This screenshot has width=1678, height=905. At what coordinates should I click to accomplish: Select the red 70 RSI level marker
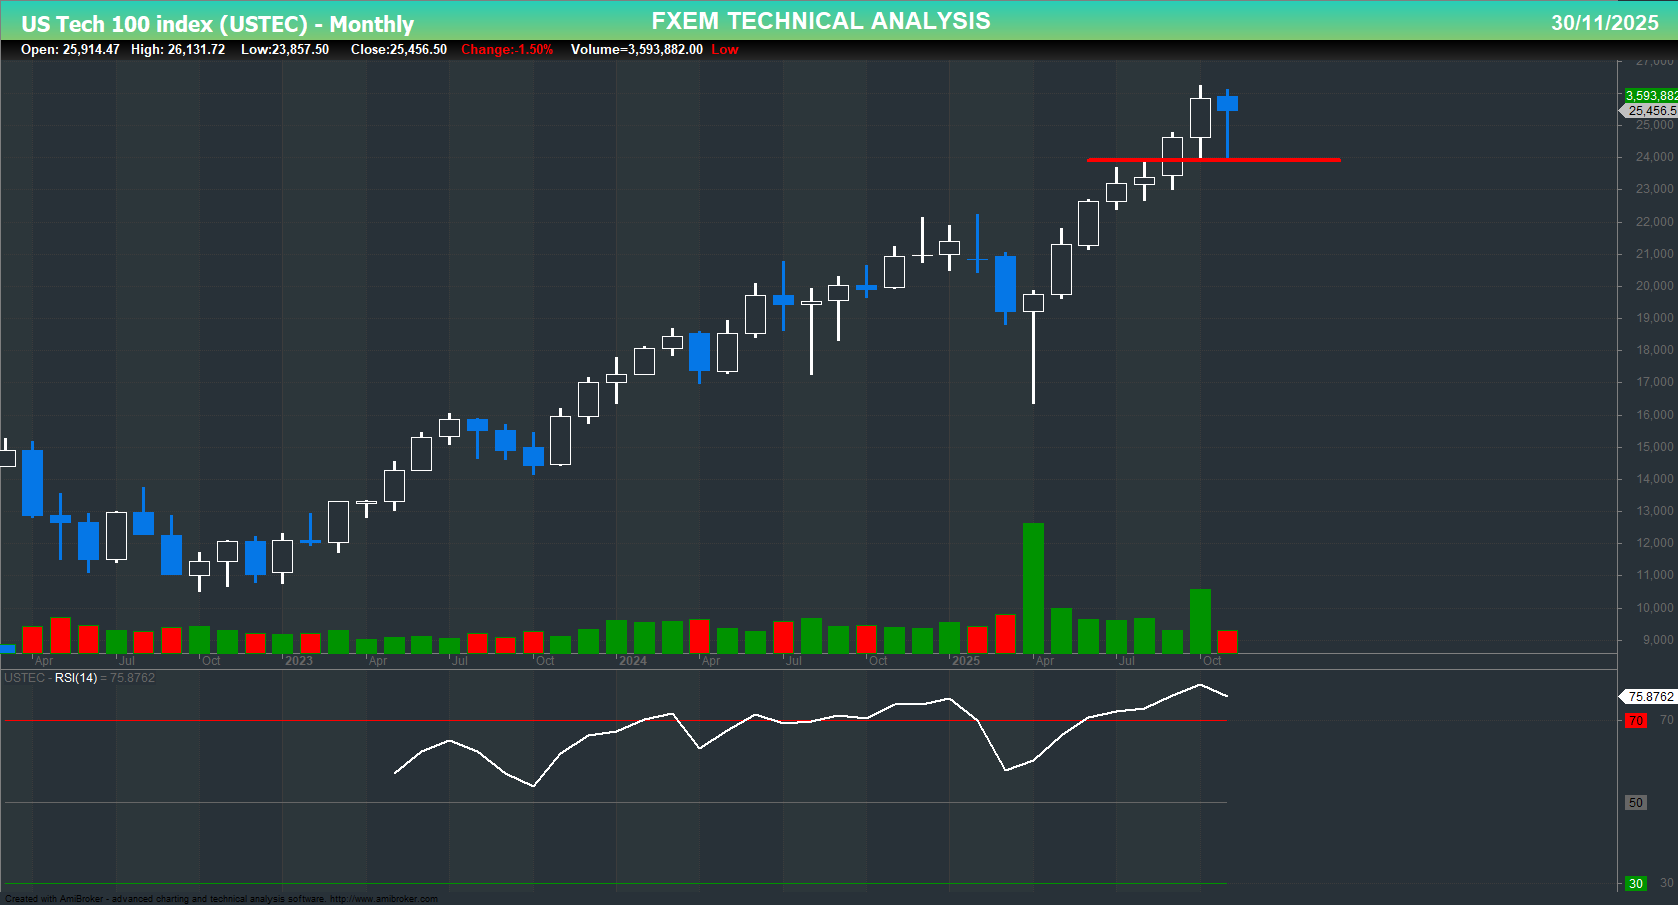pos(1634,721)
